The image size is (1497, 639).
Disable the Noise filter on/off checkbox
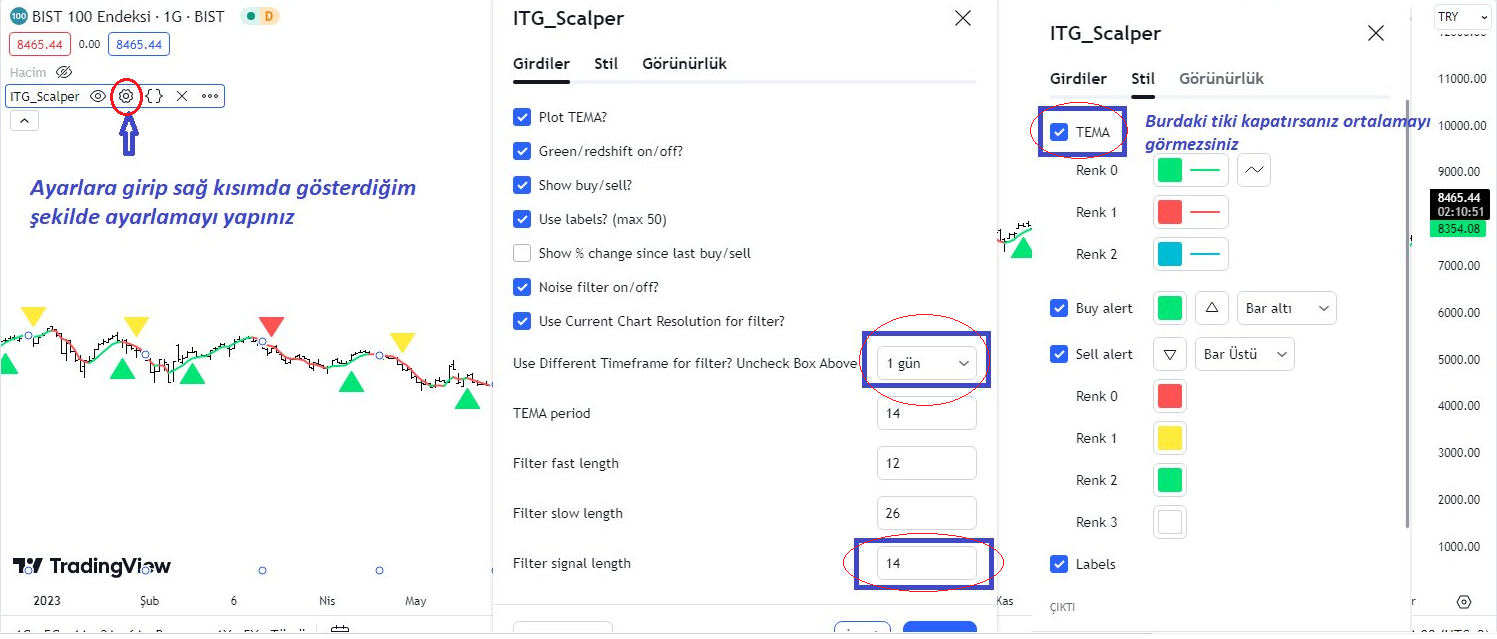[x=522, y=287]
